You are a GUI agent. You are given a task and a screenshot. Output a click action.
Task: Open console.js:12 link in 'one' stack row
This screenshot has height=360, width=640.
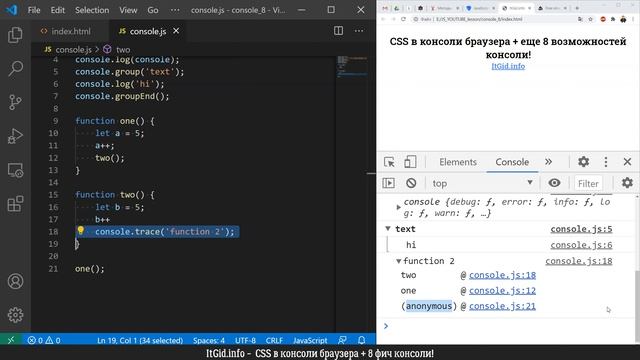pyautogui.click(x=502, y=291)
